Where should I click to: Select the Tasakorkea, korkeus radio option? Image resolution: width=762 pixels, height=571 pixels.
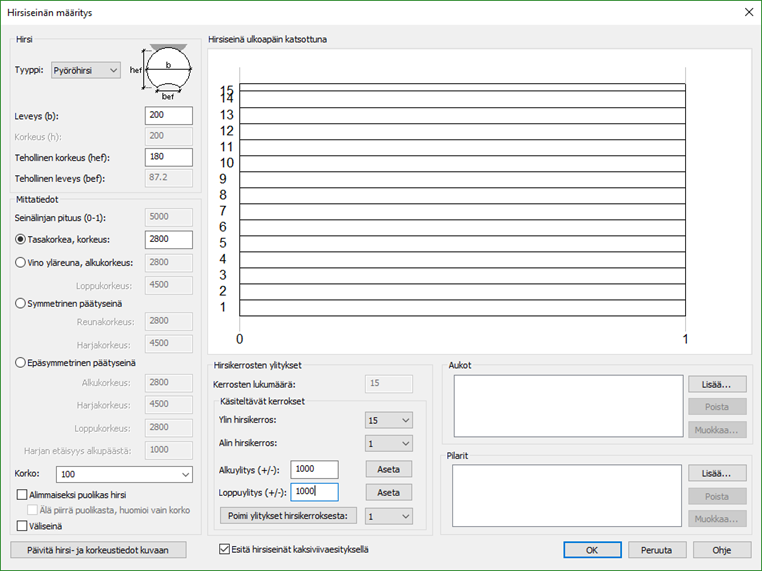21,239
